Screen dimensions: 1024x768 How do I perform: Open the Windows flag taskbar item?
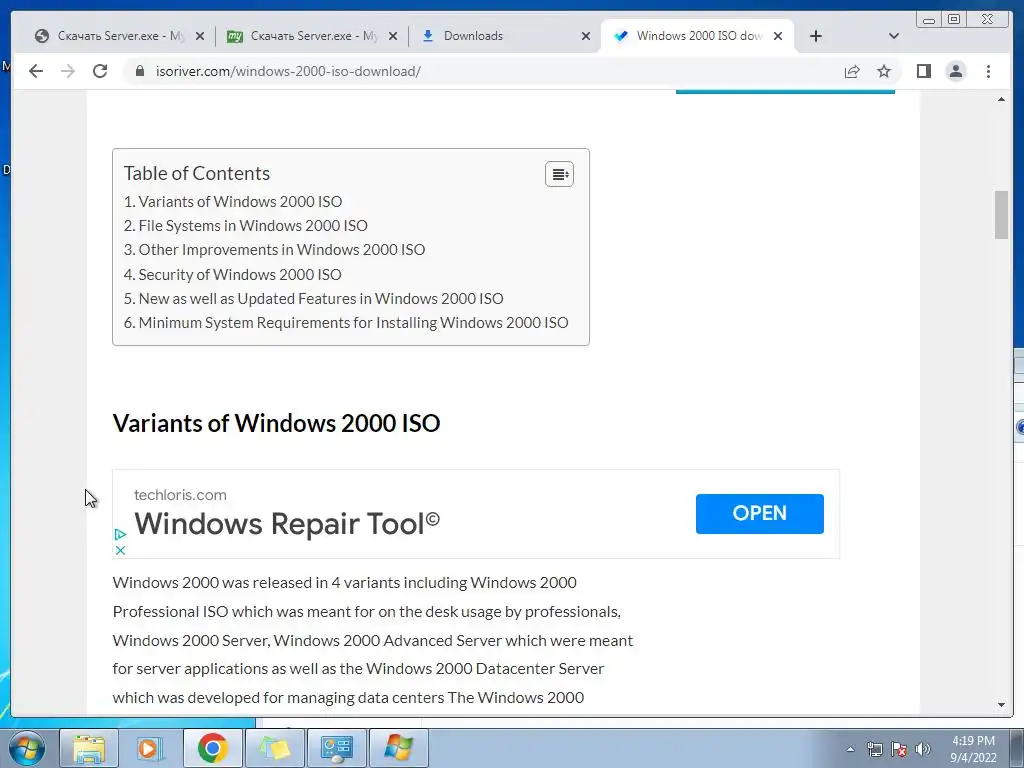tap(399, 748)
